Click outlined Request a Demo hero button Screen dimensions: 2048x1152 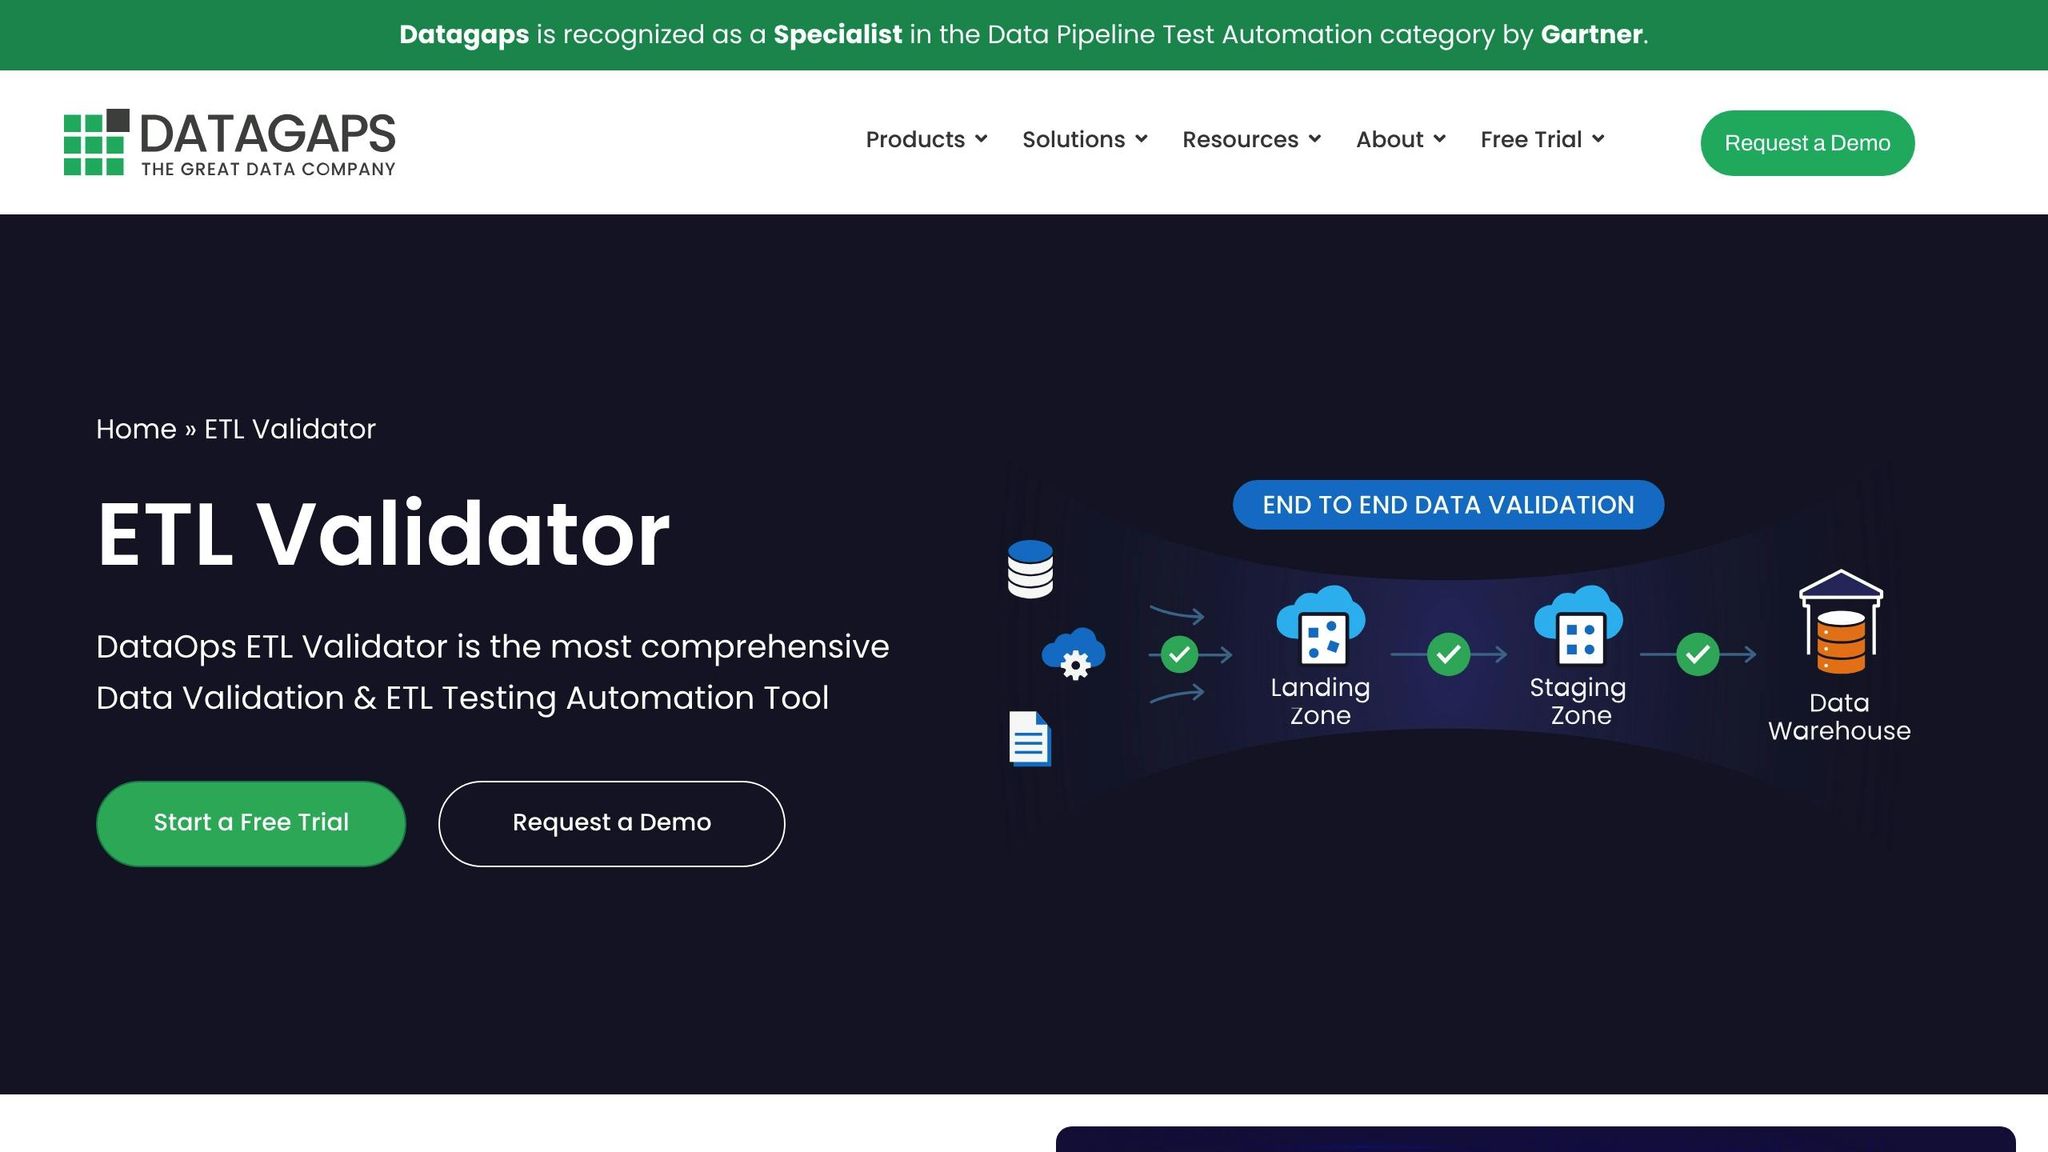pyautogui.click(x=611, y=823)
